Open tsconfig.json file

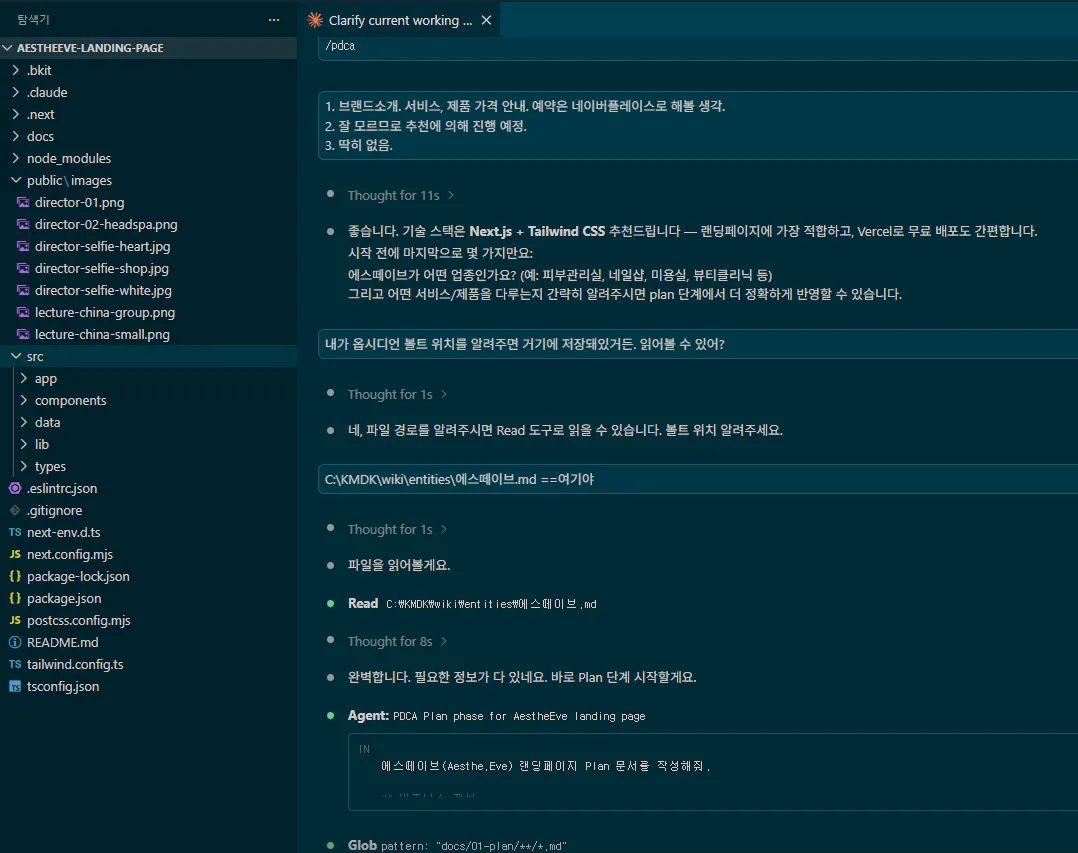point(63,686)
